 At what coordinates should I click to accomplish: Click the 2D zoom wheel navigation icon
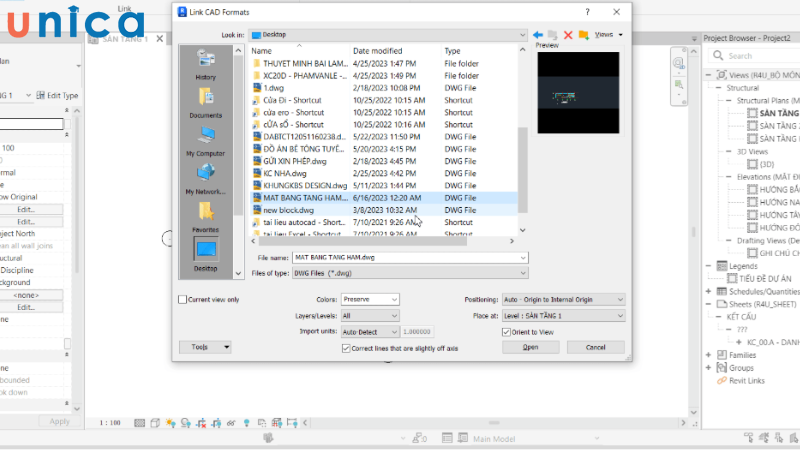[678, 63]
